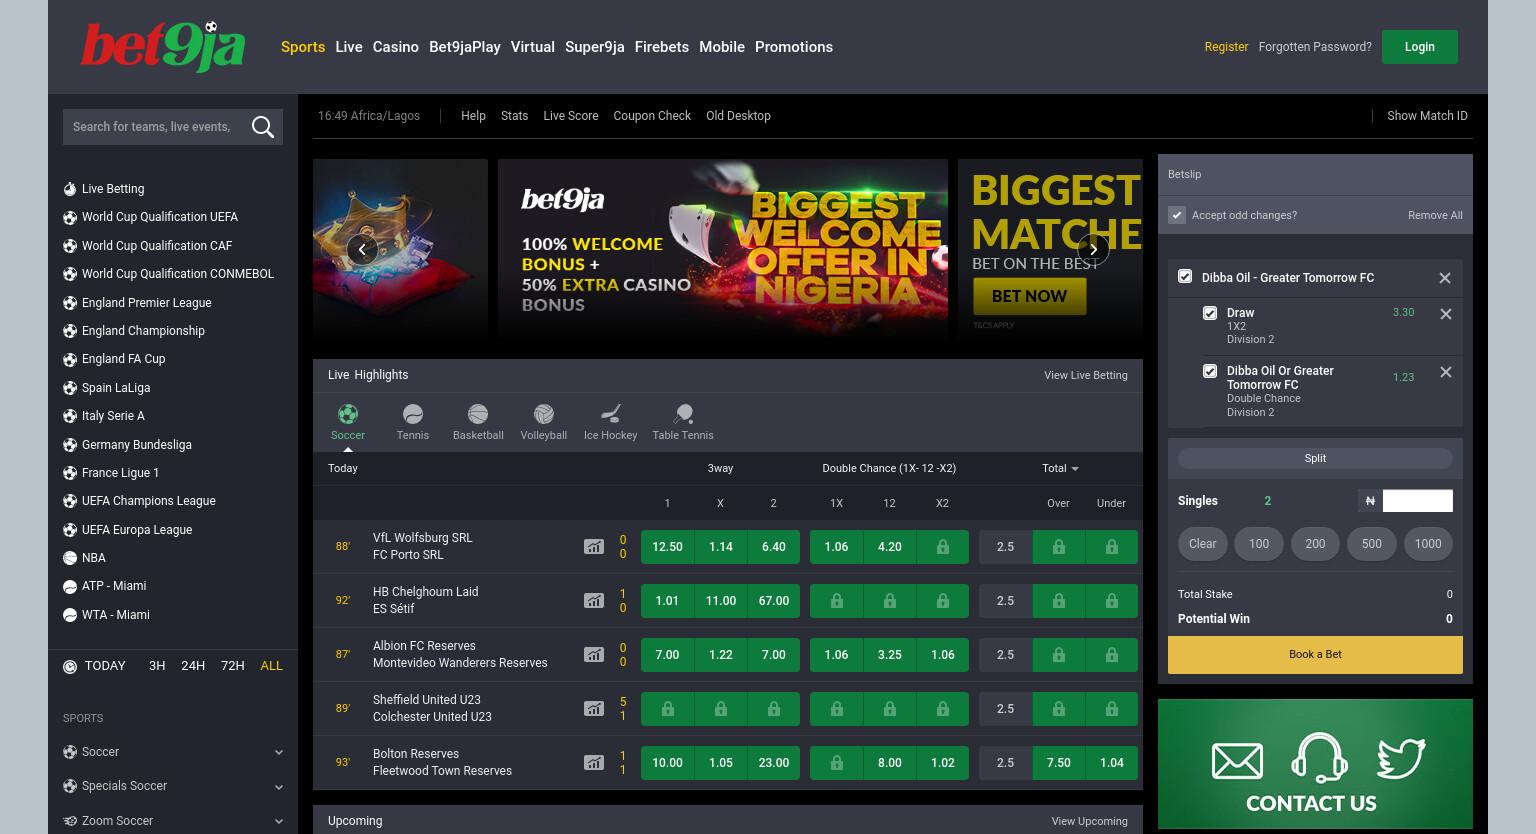1536x834 pixels.
Task: Expand the Soccer sports category
Action: 173,752
